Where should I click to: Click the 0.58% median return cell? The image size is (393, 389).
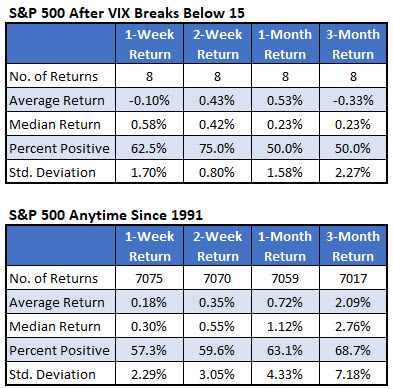(150, 124)
